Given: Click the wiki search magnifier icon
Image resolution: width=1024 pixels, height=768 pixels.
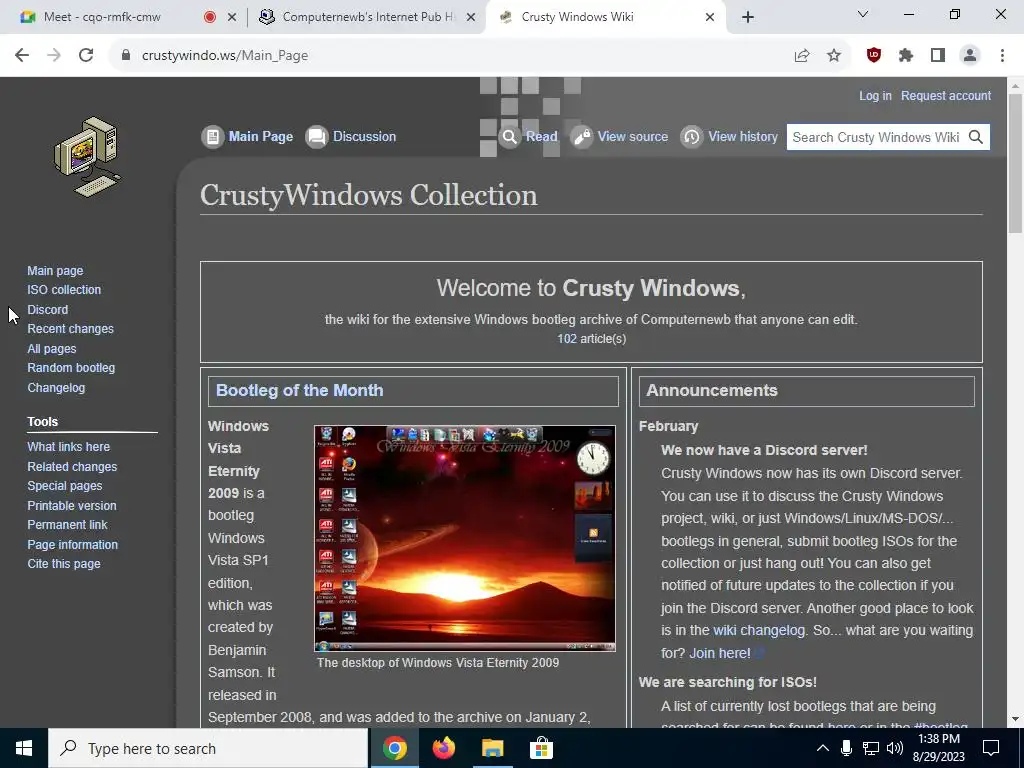Looking at the screenshot, I should (x=976, y=137).
